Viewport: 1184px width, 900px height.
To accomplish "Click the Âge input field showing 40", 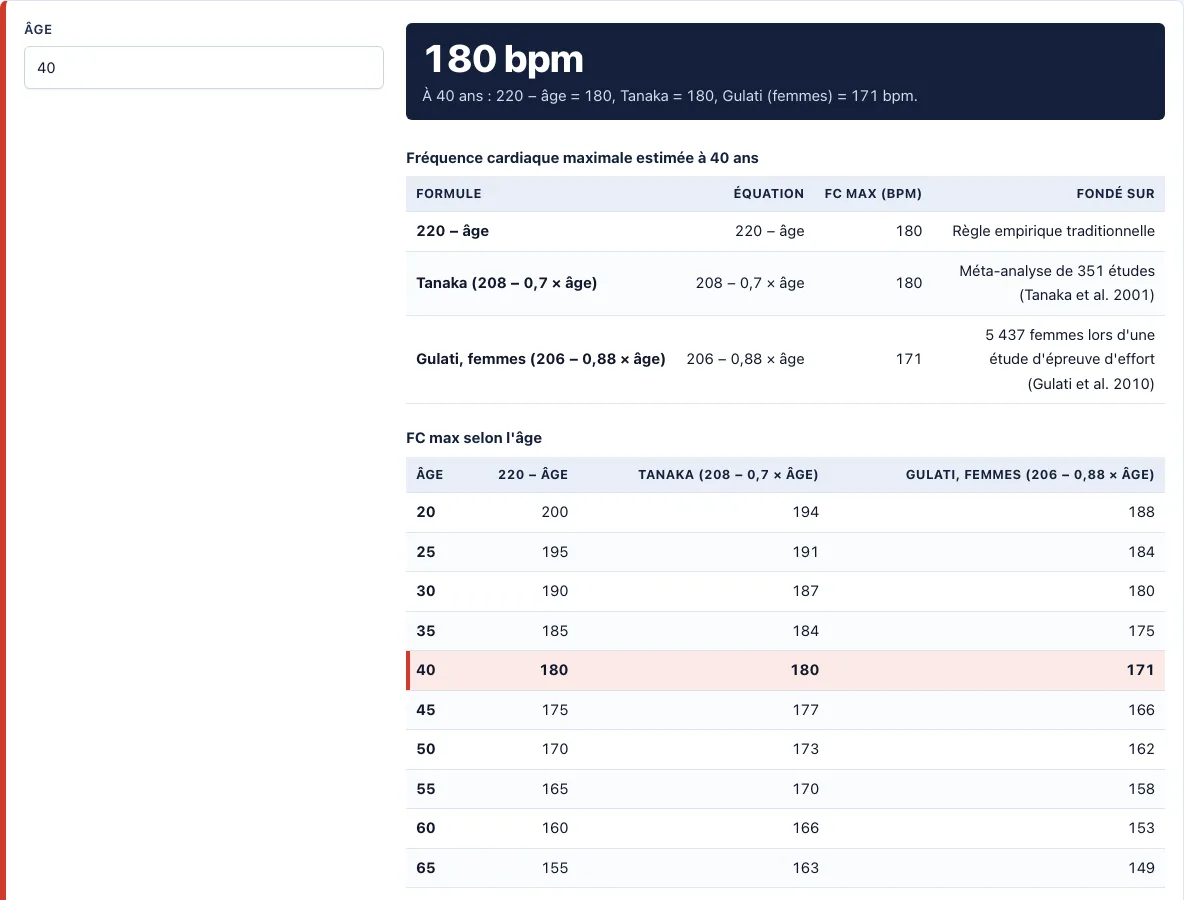I will pyautogui.click(x=204, y=67).
